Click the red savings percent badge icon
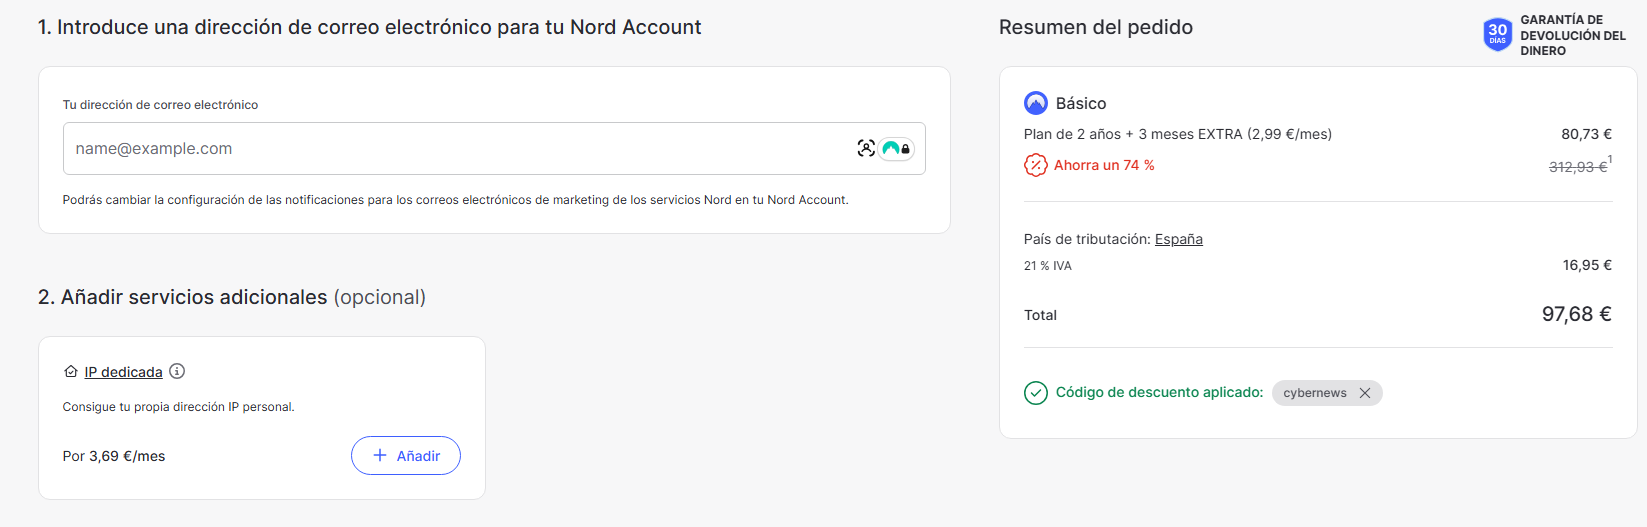Screen dimensions: 1647x527 (x=1036, y=165)
